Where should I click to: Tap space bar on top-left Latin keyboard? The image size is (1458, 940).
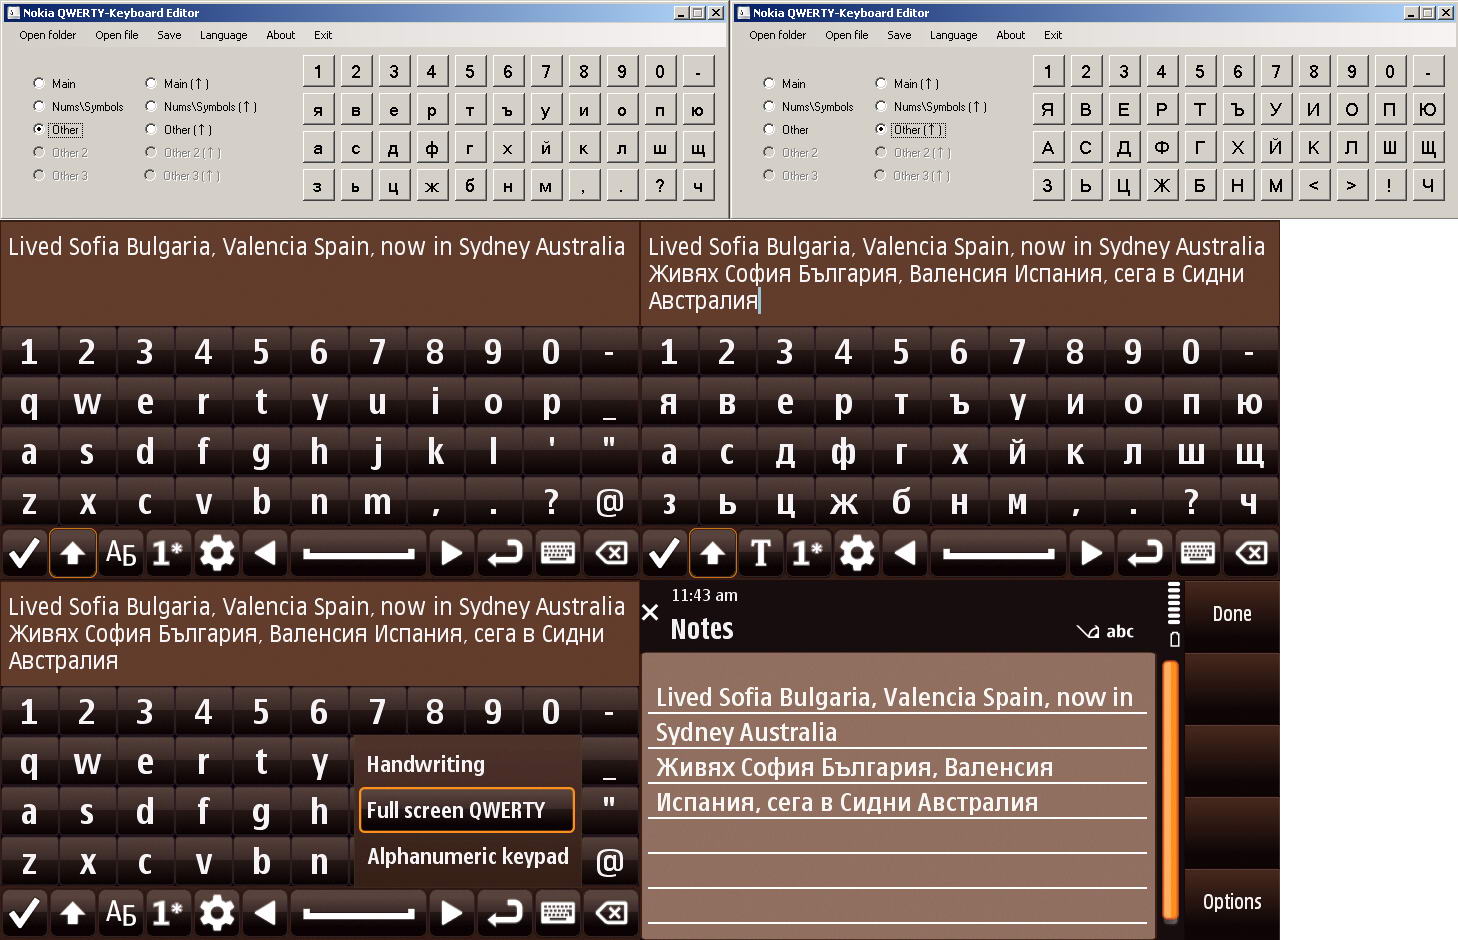(x=359, y=553)
